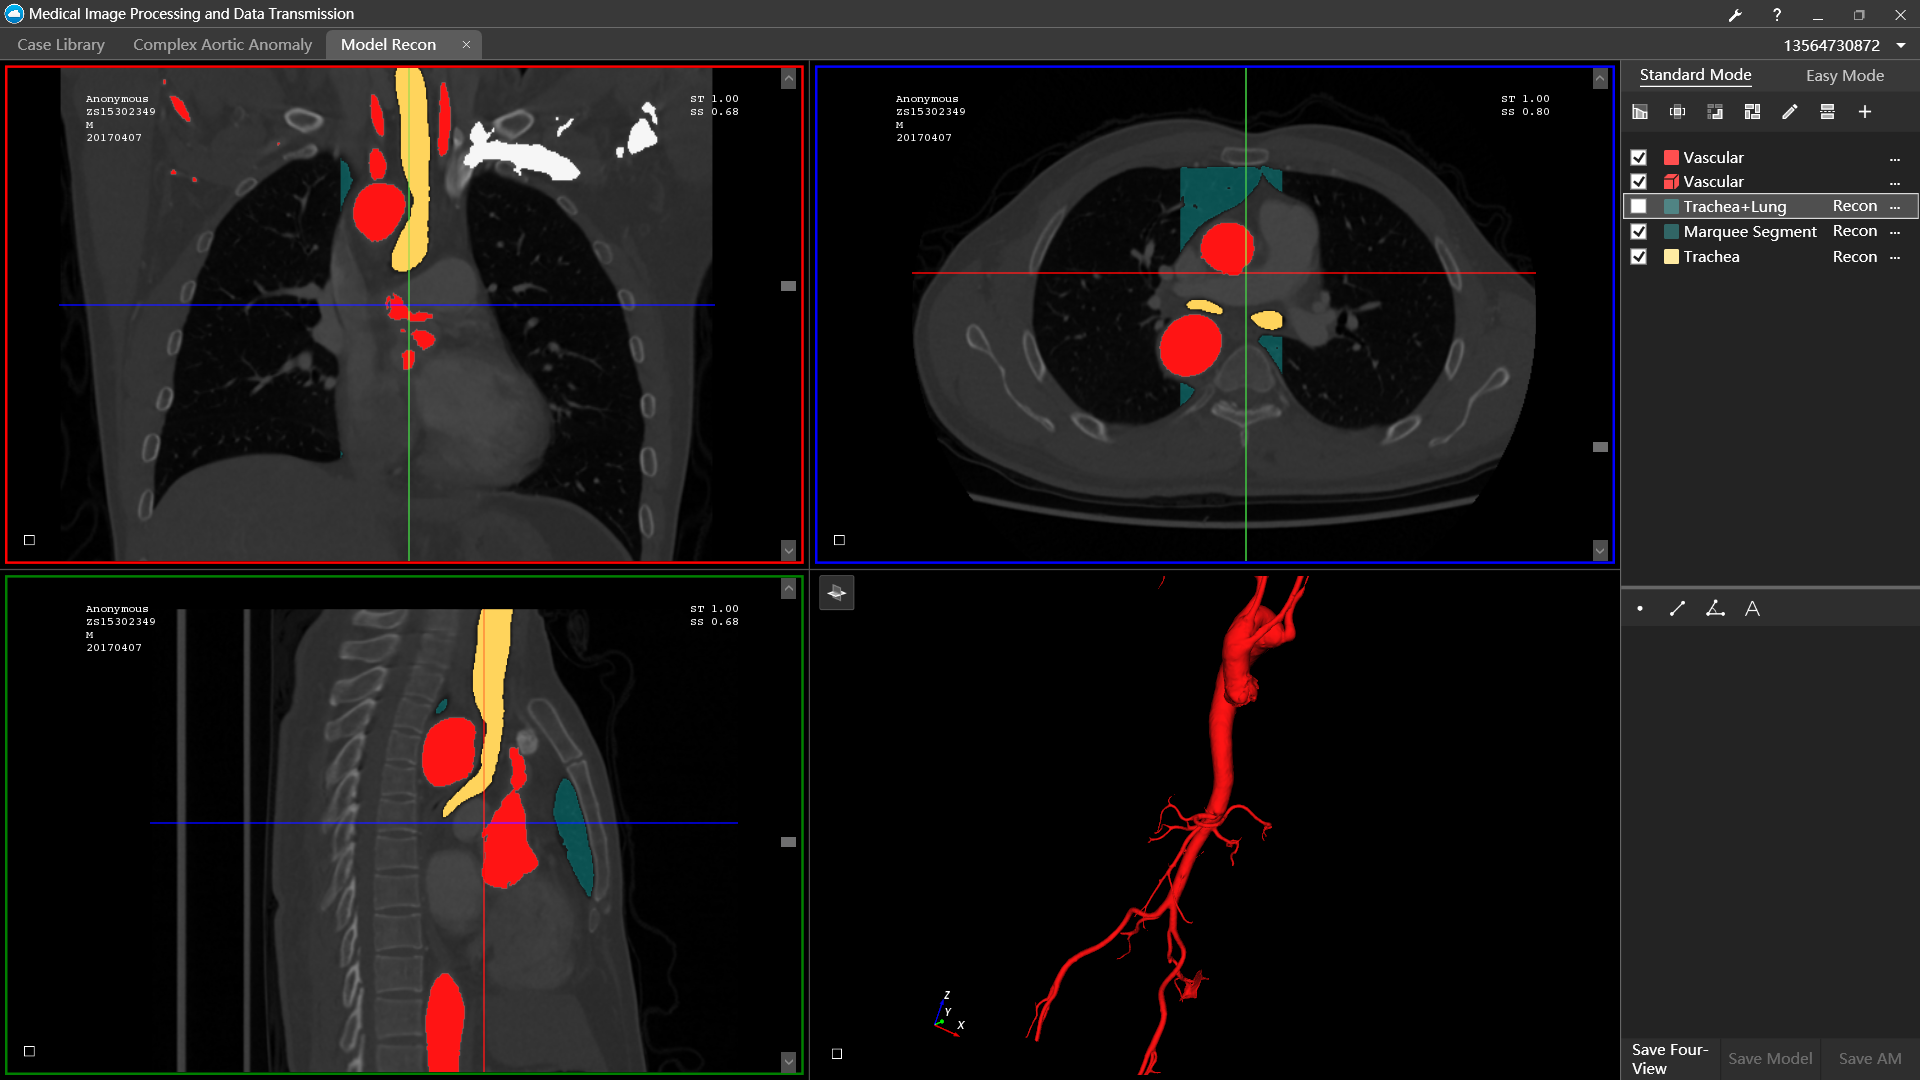Click the pencil edit tool
1920x1080 pixels.
(1790, 112)
